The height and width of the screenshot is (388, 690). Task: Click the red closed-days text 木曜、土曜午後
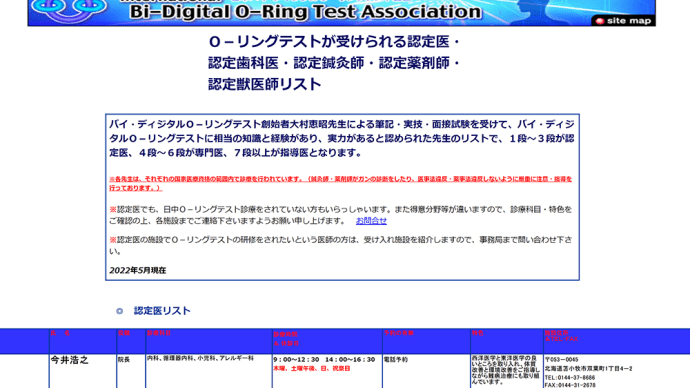(x=312, y=369)
